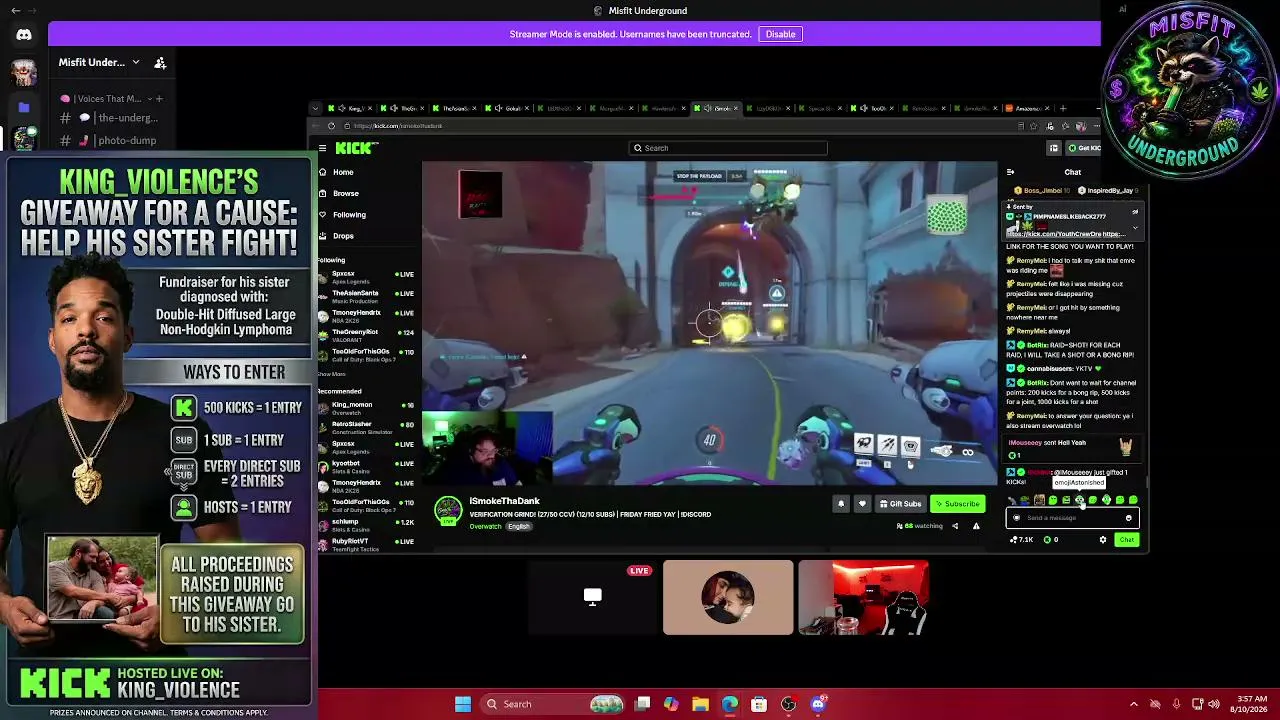Open a new browser tab

click(1063, 108)
